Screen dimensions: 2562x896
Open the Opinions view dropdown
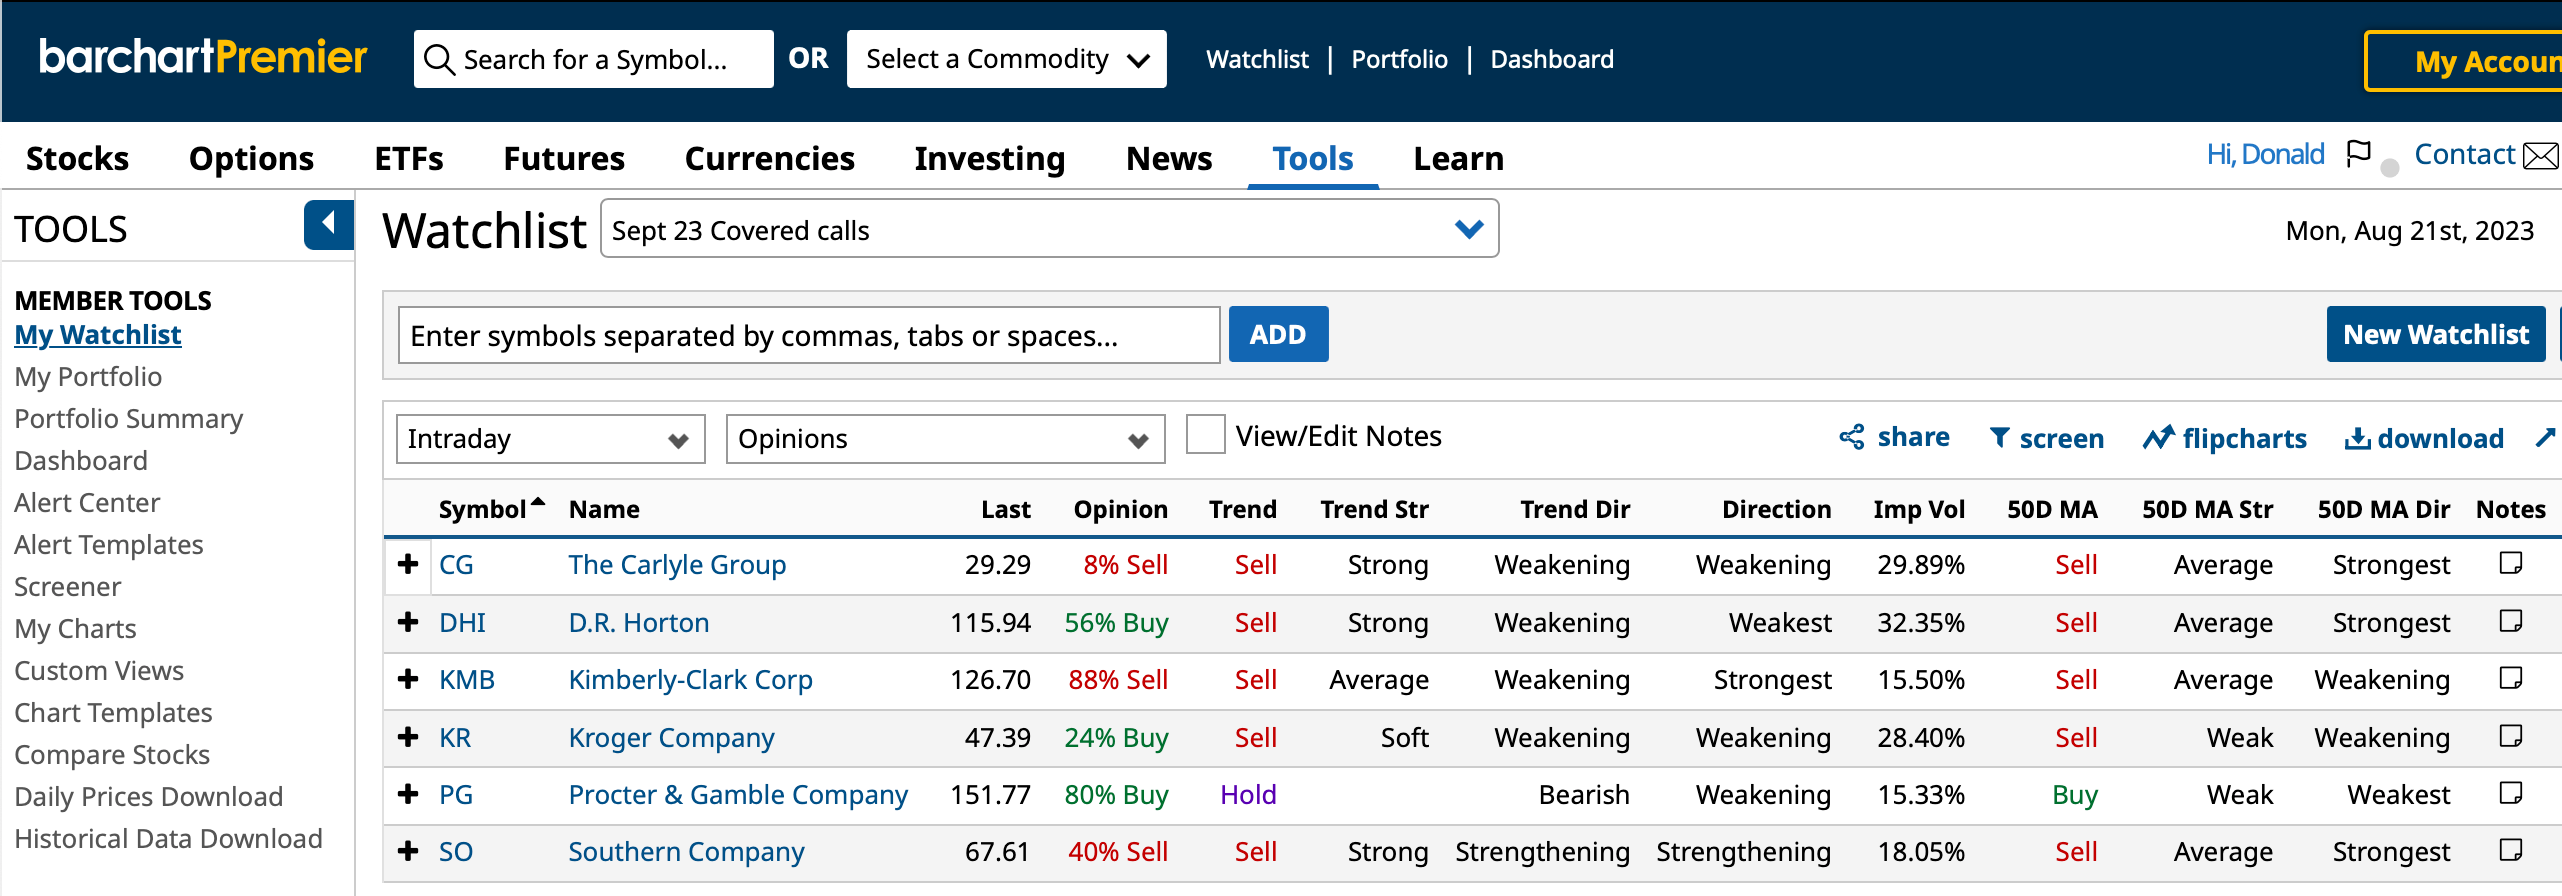point(945,439)
